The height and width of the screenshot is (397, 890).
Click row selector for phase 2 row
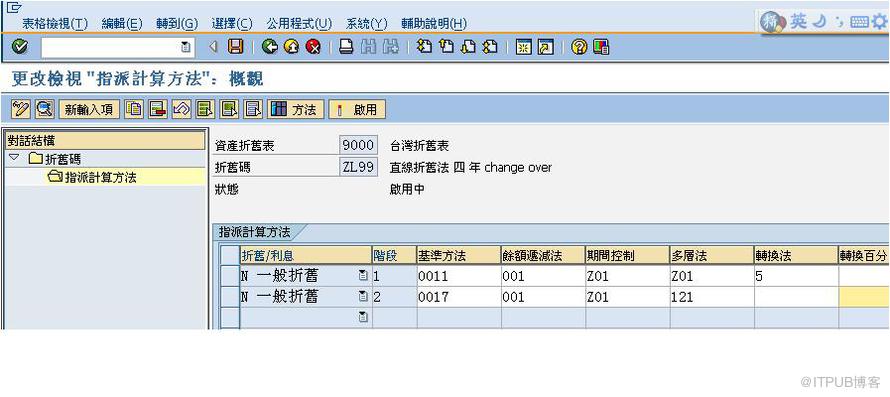pyautogui.click(x=229, y=297)
